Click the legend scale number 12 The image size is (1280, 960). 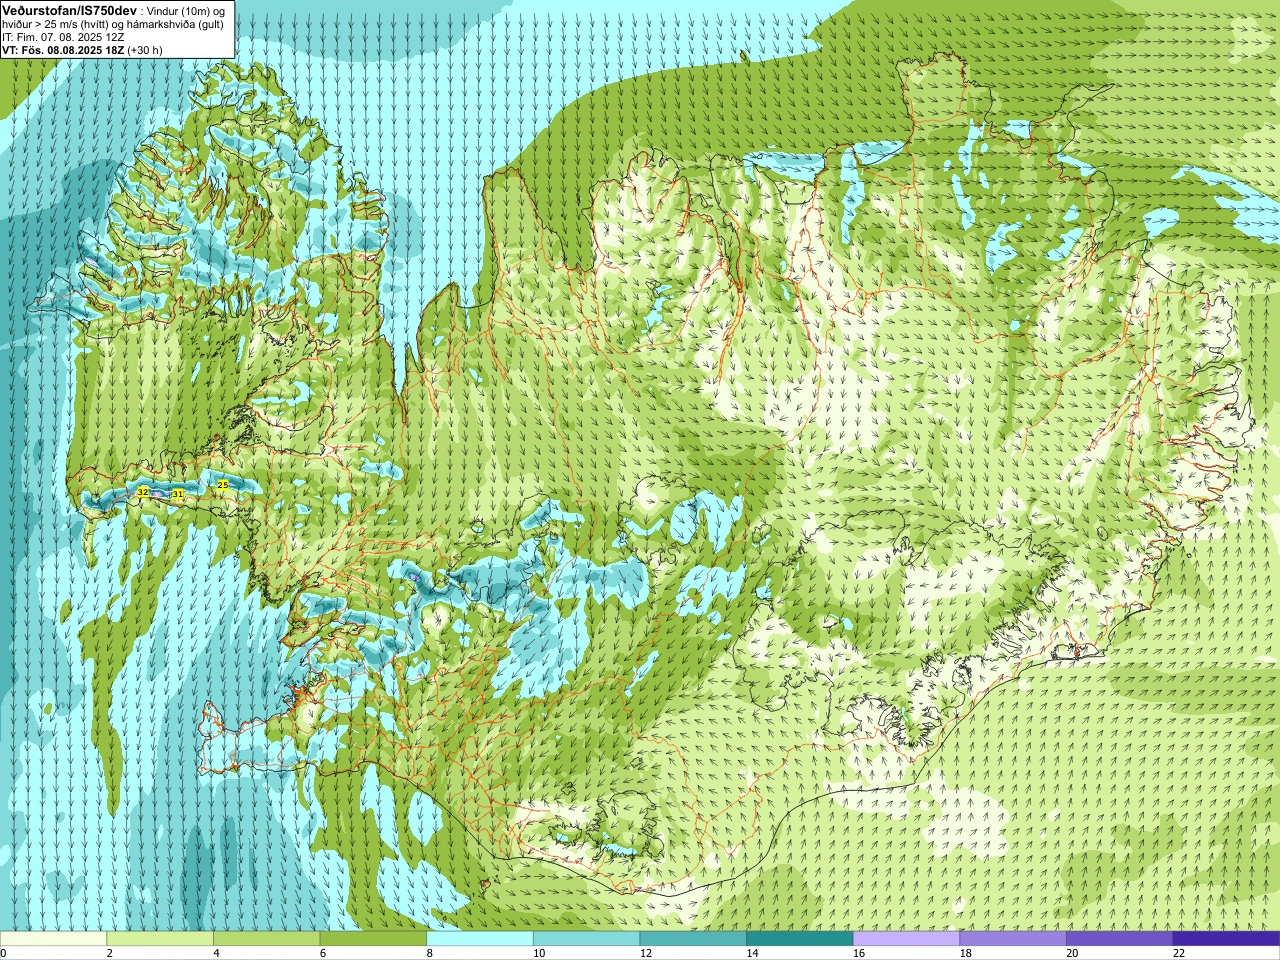tap(646, 953)
